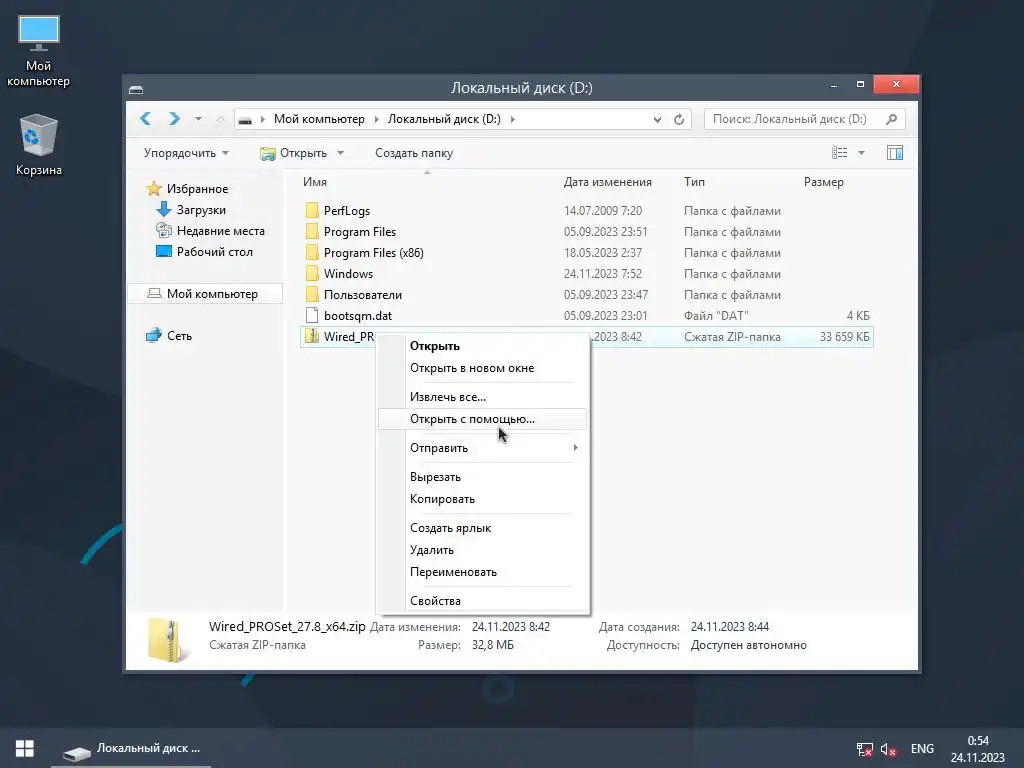The width and height of the screenshot is (1024, 768).
Task: Select the Program Files (x86) folder icon
Action: click(312, 252)
